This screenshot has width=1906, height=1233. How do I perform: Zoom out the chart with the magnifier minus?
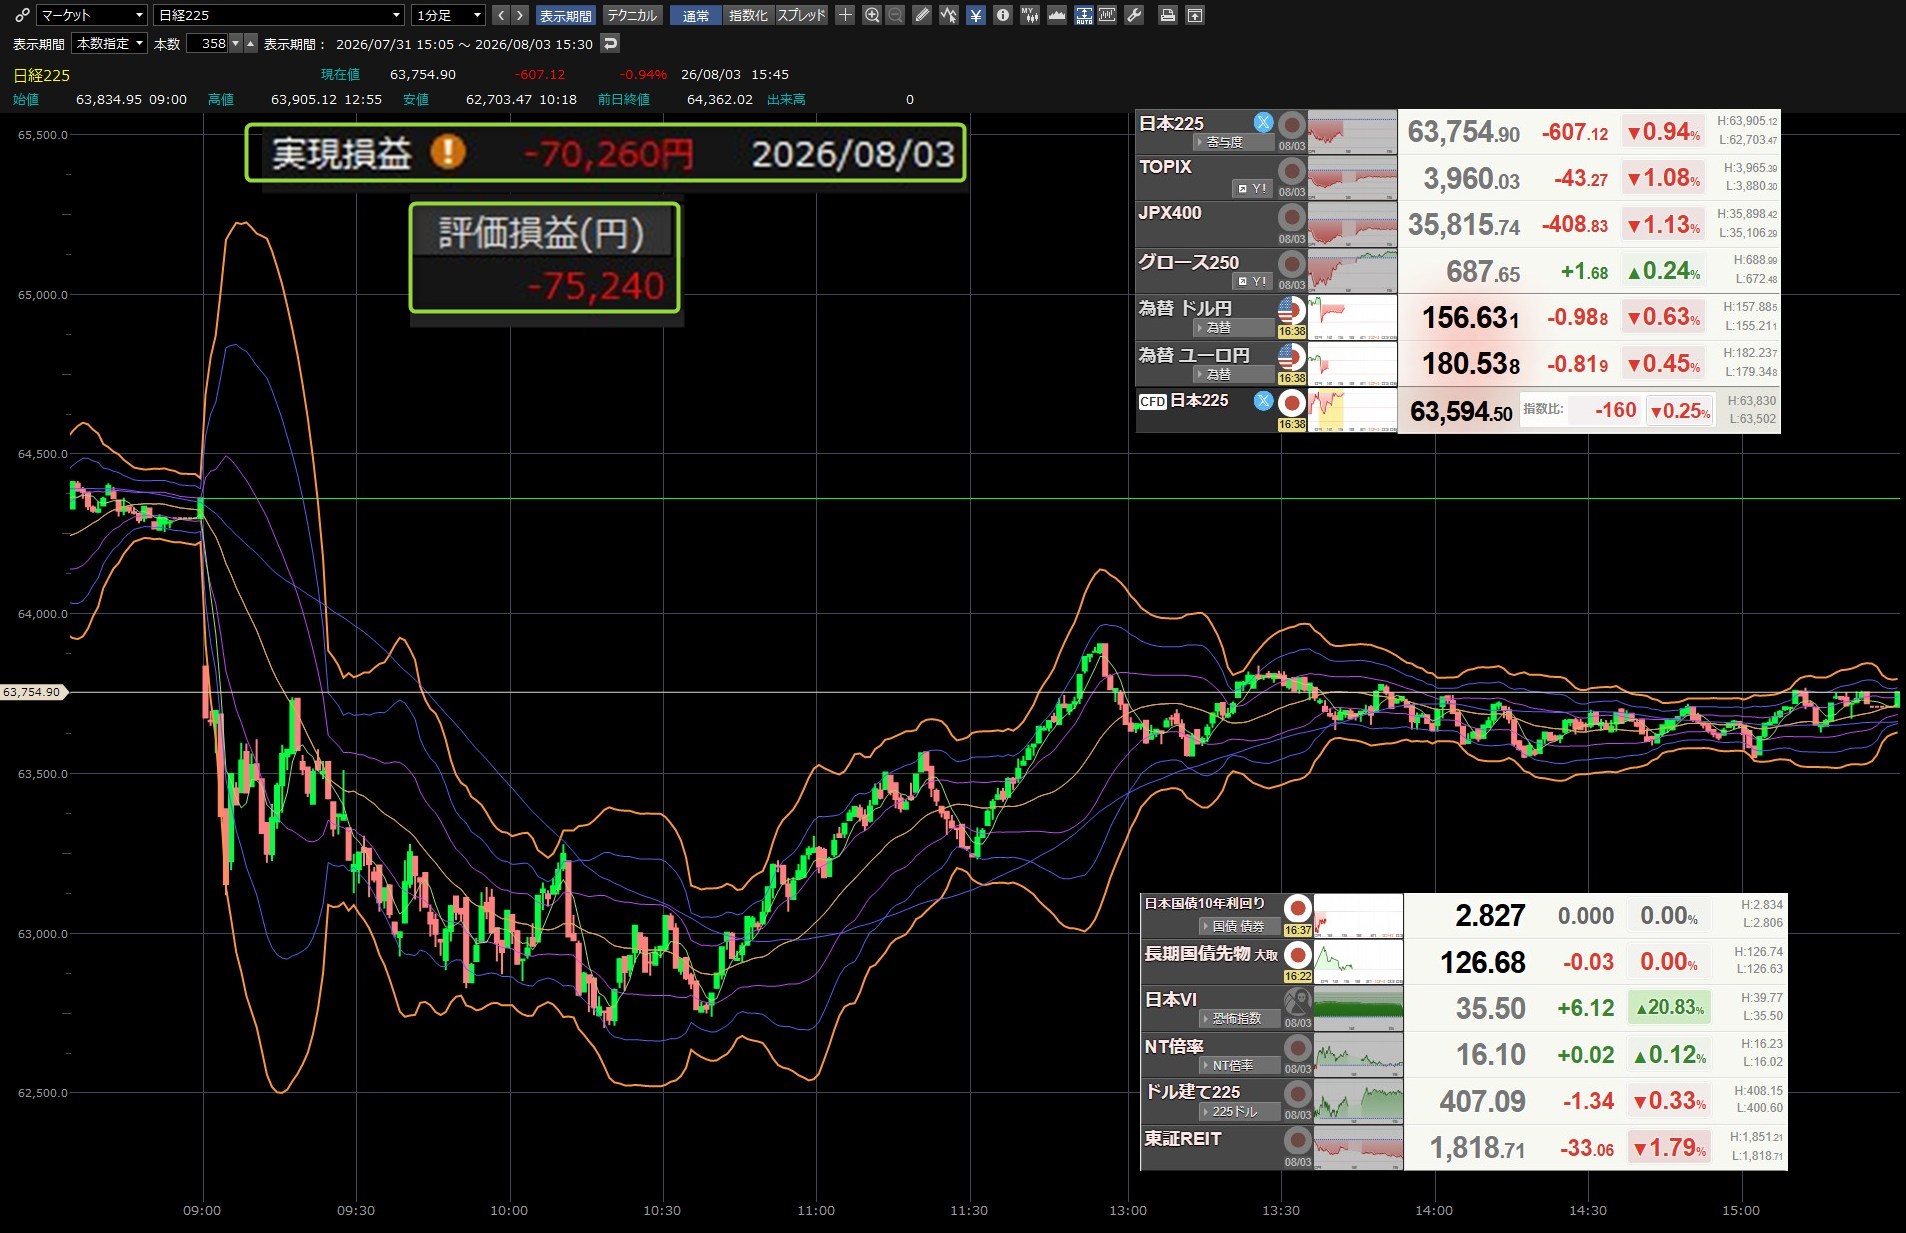tap(895, 15)
